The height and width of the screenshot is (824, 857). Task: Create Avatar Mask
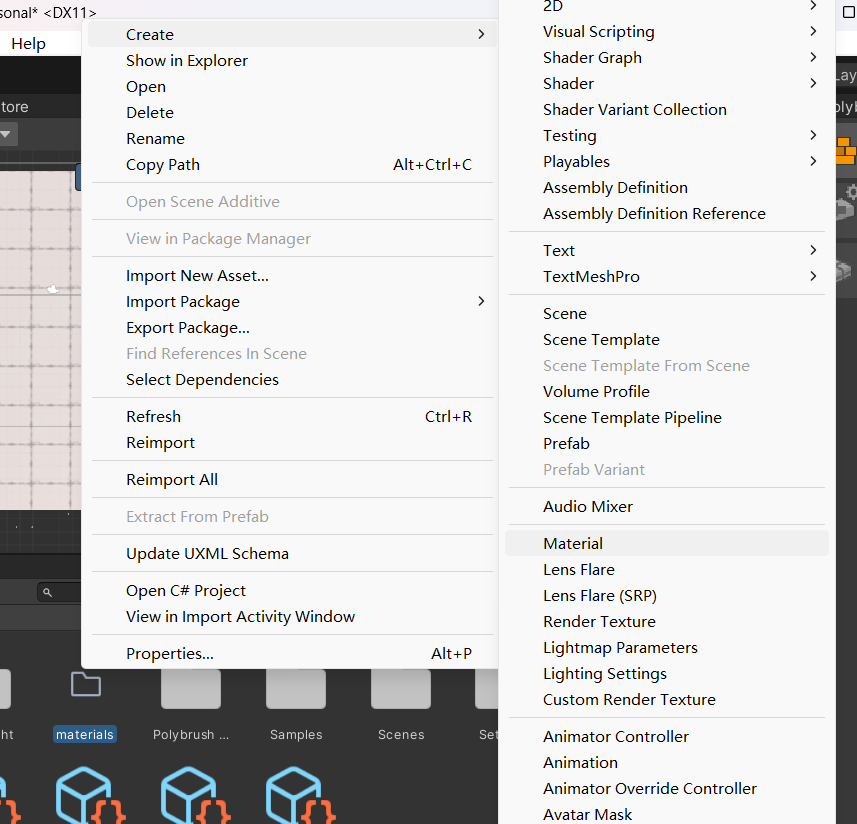667,814
